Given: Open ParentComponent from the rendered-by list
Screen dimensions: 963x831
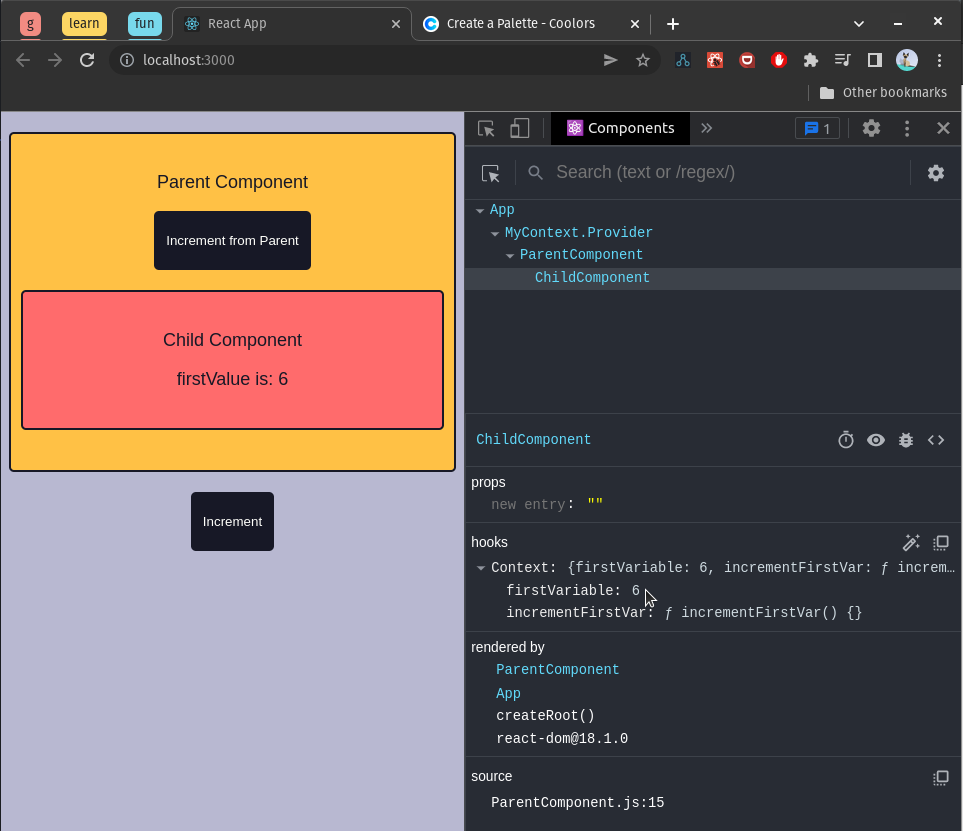Looking at the screenshot, I should click(x=557, y=670).
